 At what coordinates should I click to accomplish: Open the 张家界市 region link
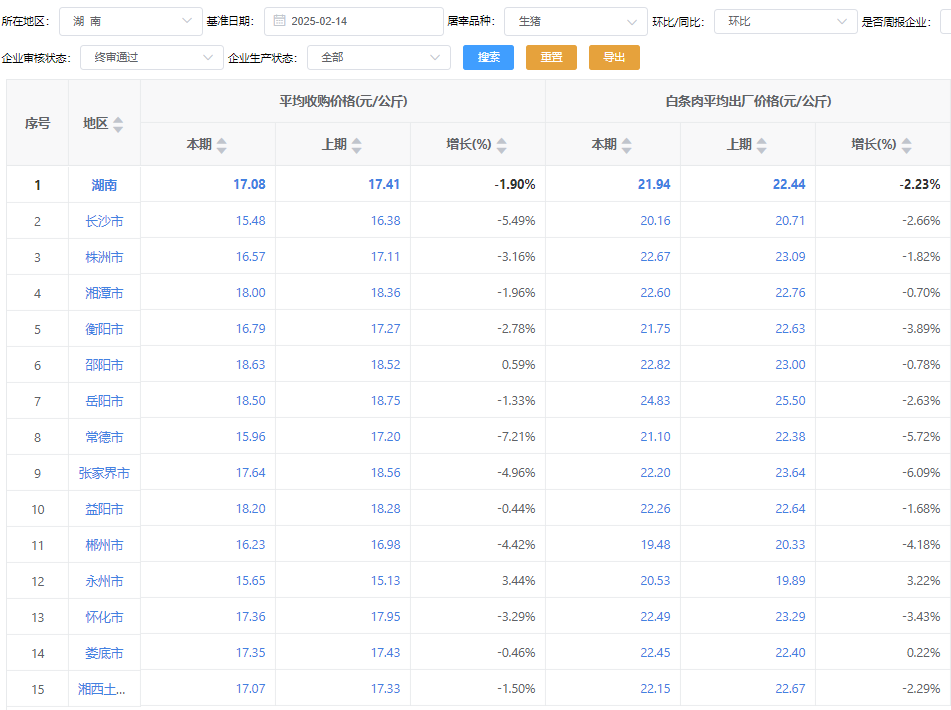coord(104,473)
